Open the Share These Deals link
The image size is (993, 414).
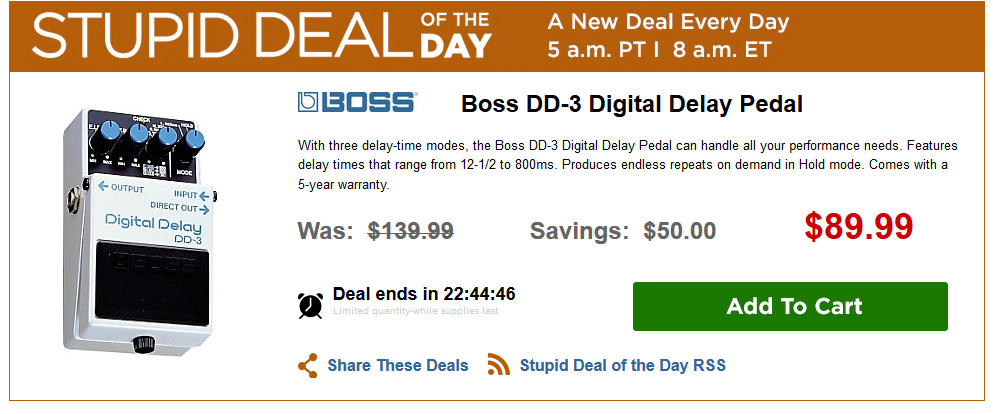tap(397, 366)
